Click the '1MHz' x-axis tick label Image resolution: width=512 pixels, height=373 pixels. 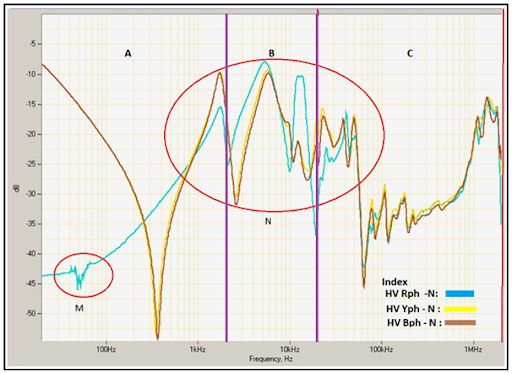pos(473,350)
